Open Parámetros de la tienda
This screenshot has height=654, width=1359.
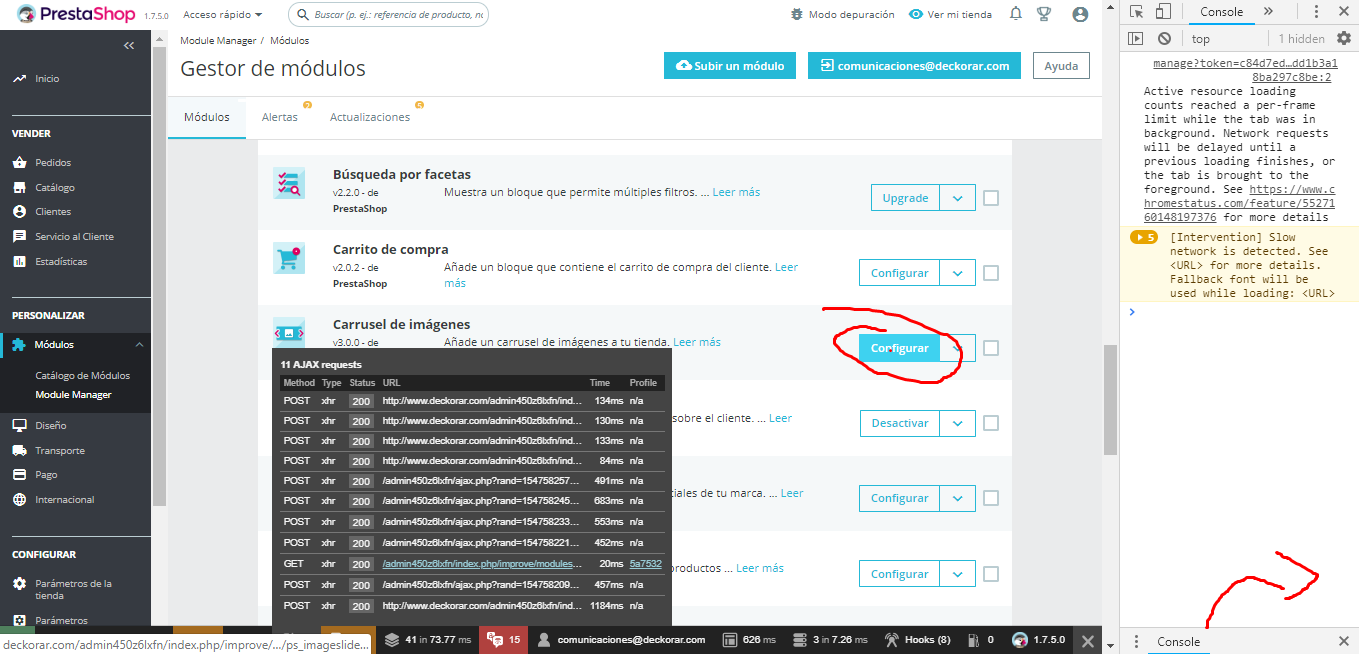[x=75, y=589]
